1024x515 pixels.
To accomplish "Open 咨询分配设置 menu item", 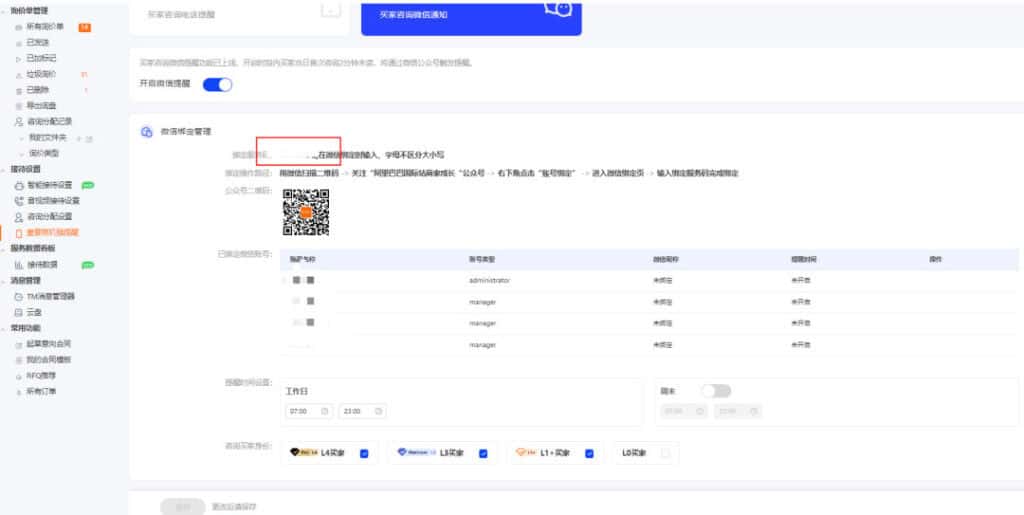I will click(x=50, y=216).
